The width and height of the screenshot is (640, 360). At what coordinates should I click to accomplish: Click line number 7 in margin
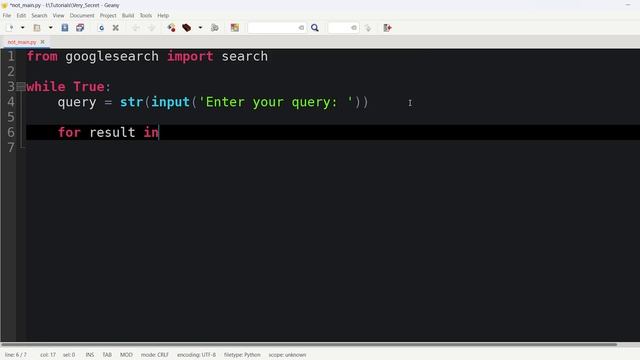(x=11, y=147)
